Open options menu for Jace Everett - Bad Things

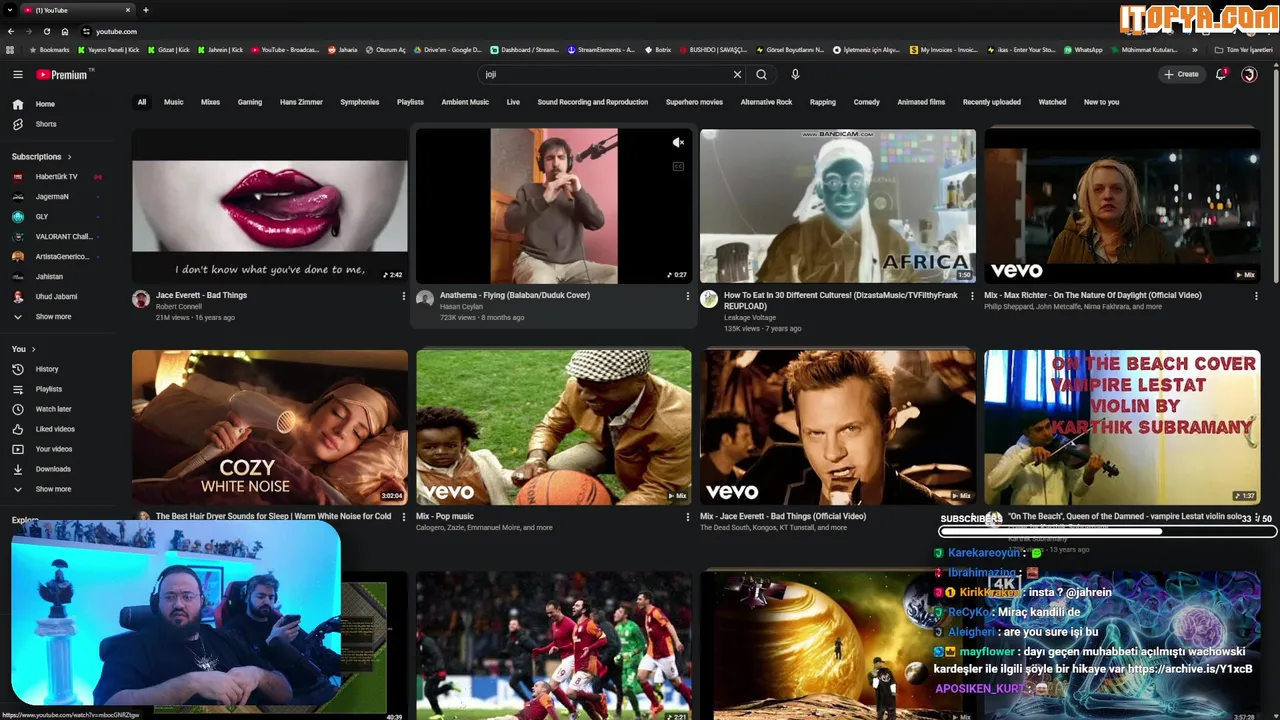point(403,296)
